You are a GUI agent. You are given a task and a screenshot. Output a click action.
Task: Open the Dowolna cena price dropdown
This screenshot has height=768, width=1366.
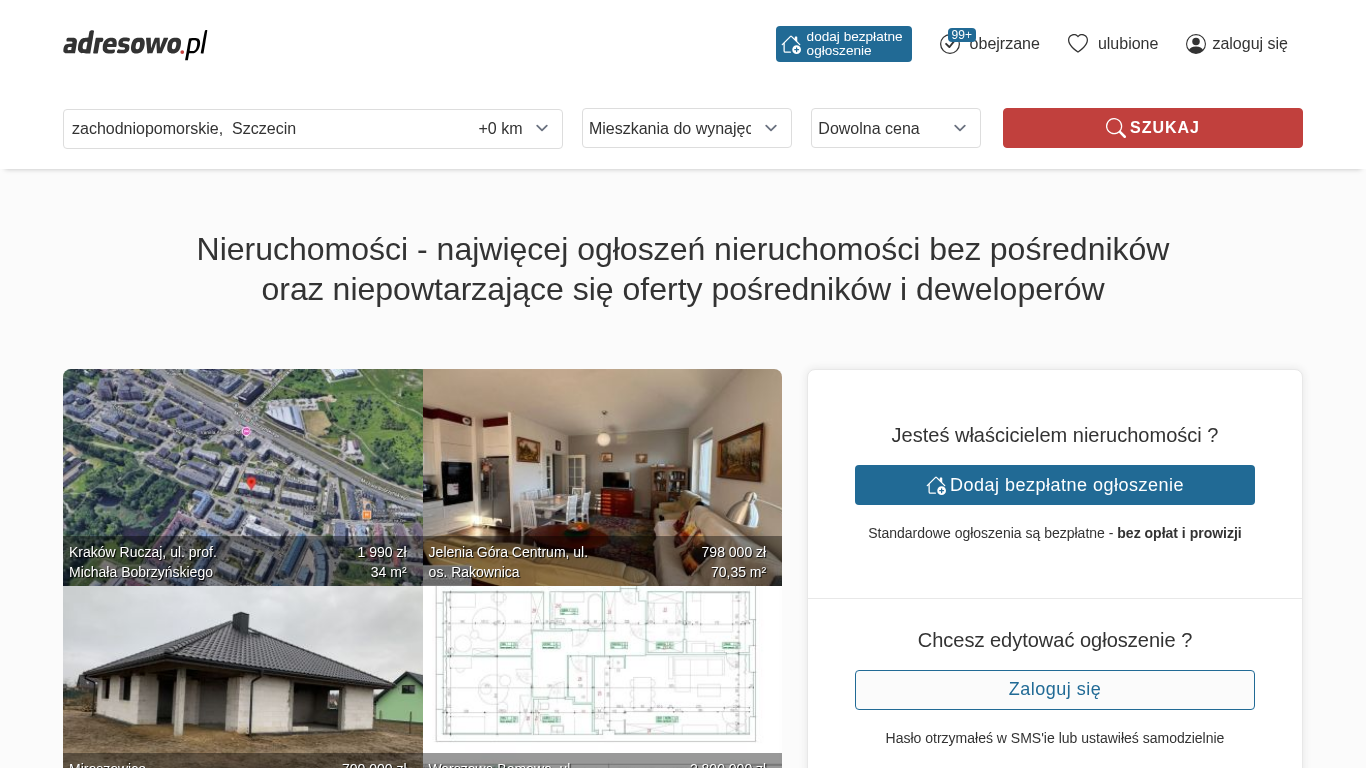pyautogui.click(x=895, y=128)
